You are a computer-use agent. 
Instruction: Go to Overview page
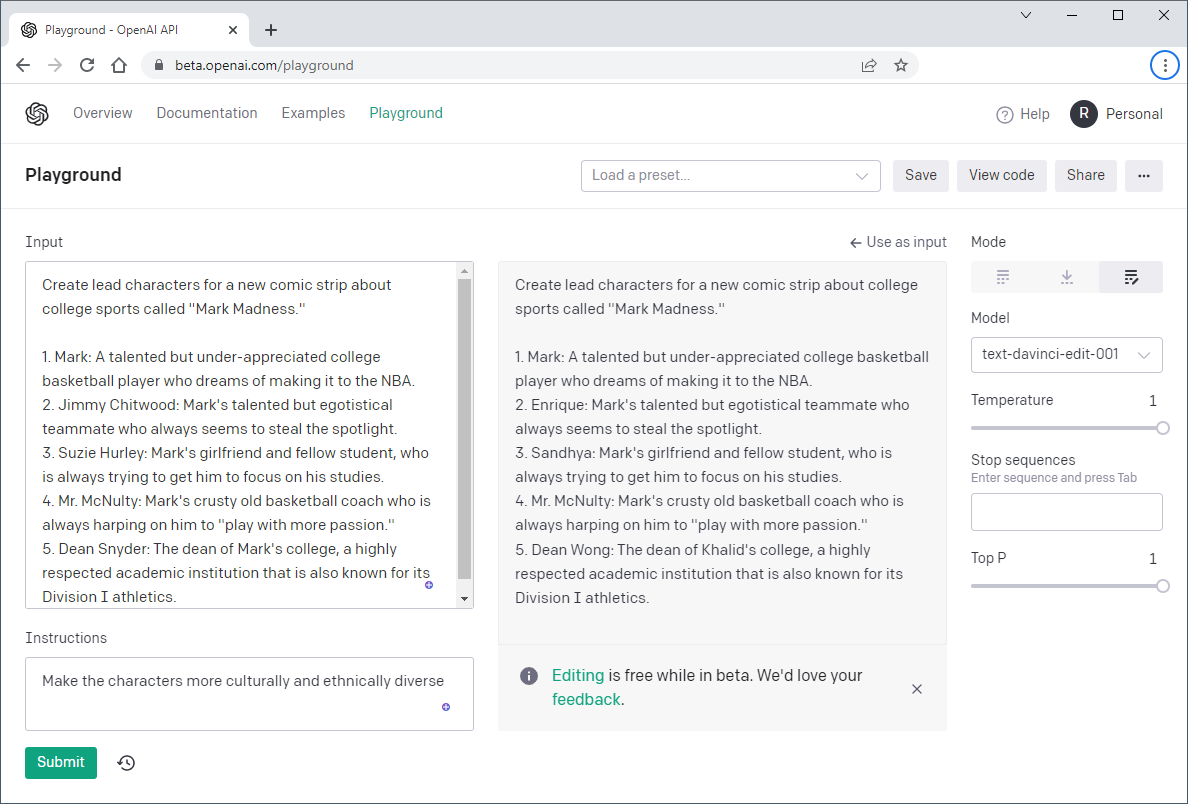[102, 113]
